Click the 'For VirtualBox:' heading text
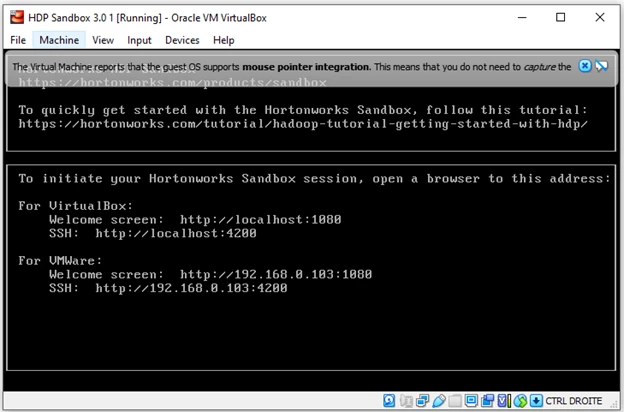 tap(76, 206)
